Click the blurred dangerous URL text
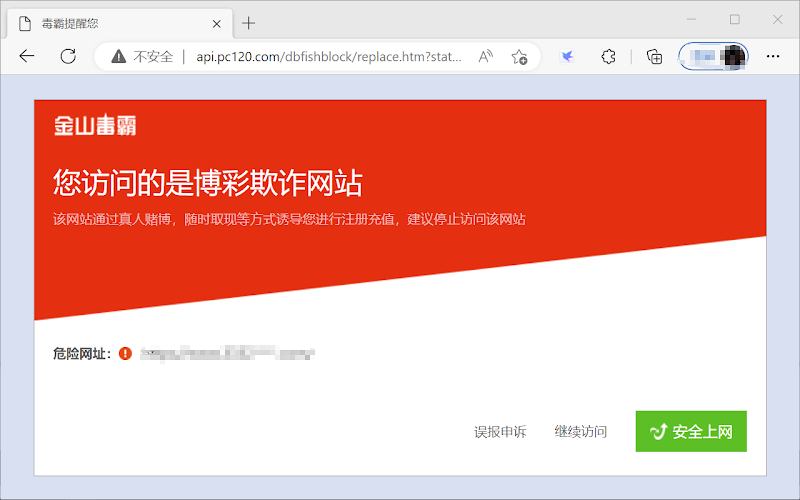Viewport: 800px width, 500px height. tap(227, 353)
